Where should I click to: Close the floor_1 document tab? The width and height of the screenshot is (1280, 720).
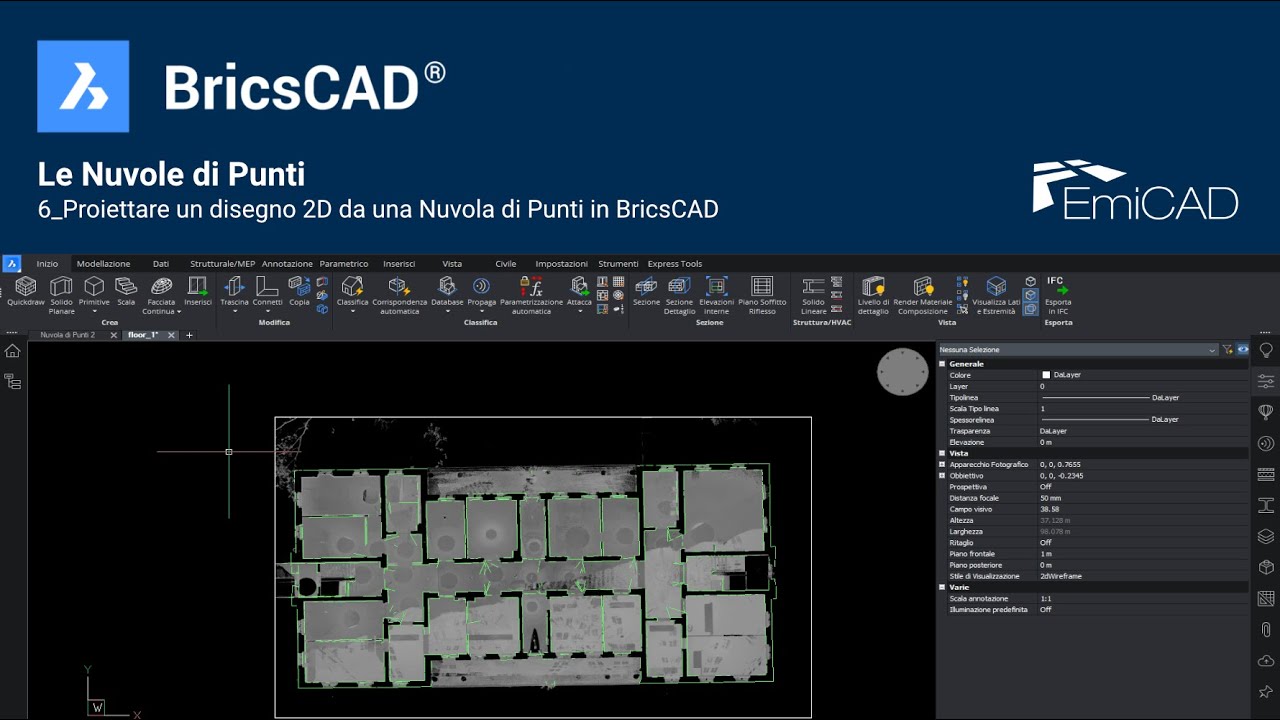click(172, 335)
